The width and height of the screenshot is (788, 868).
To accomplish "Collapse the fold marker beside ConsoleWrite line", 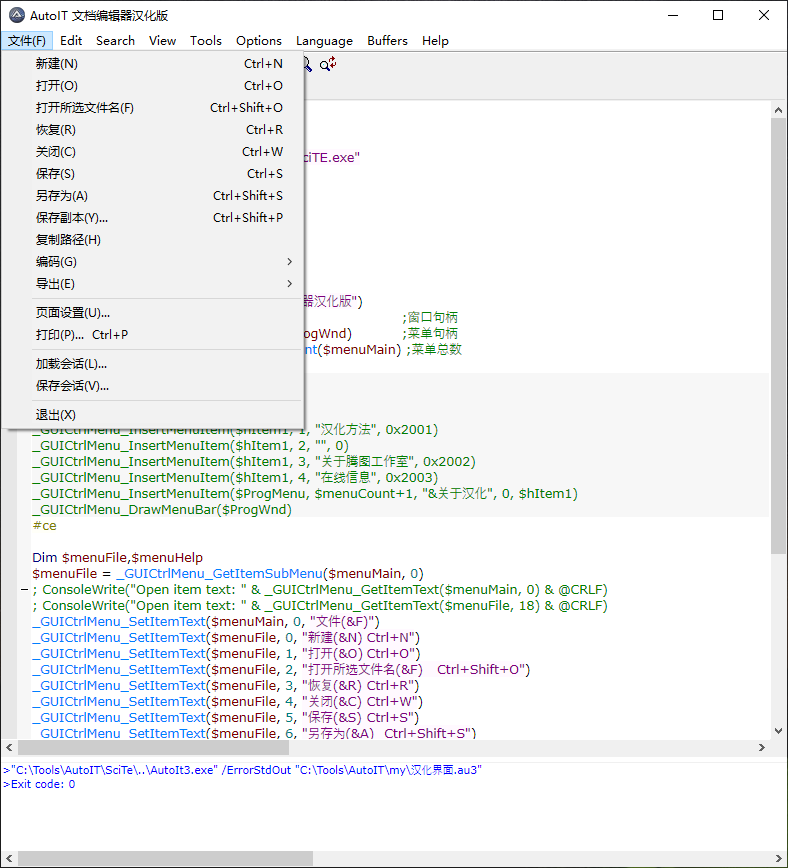I will 24,590.
